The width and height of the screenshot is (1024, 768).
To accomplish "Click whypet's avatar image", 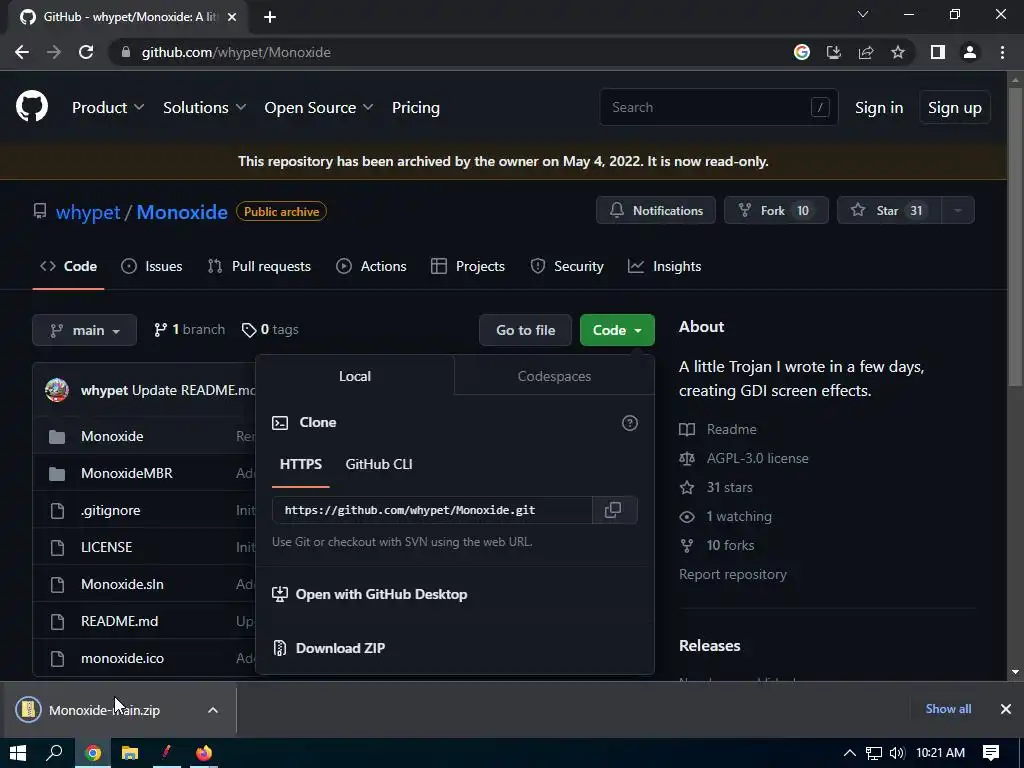I will coord(57,390).
